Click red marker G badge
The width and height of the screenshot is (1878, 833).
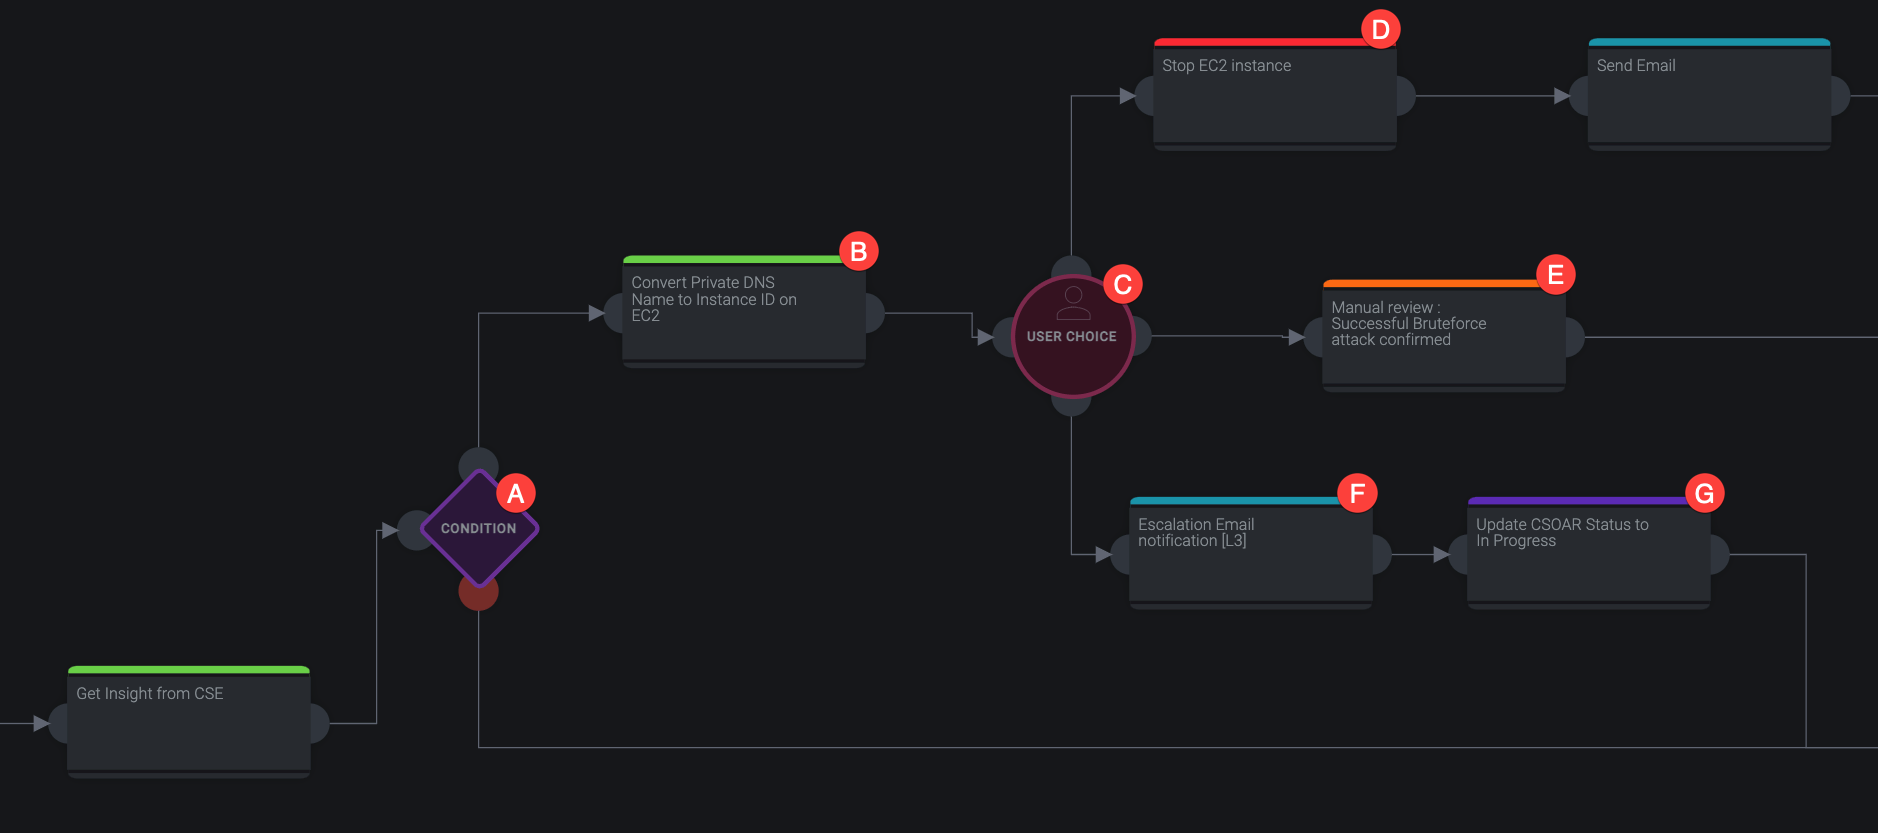[x=1704, y=493]
